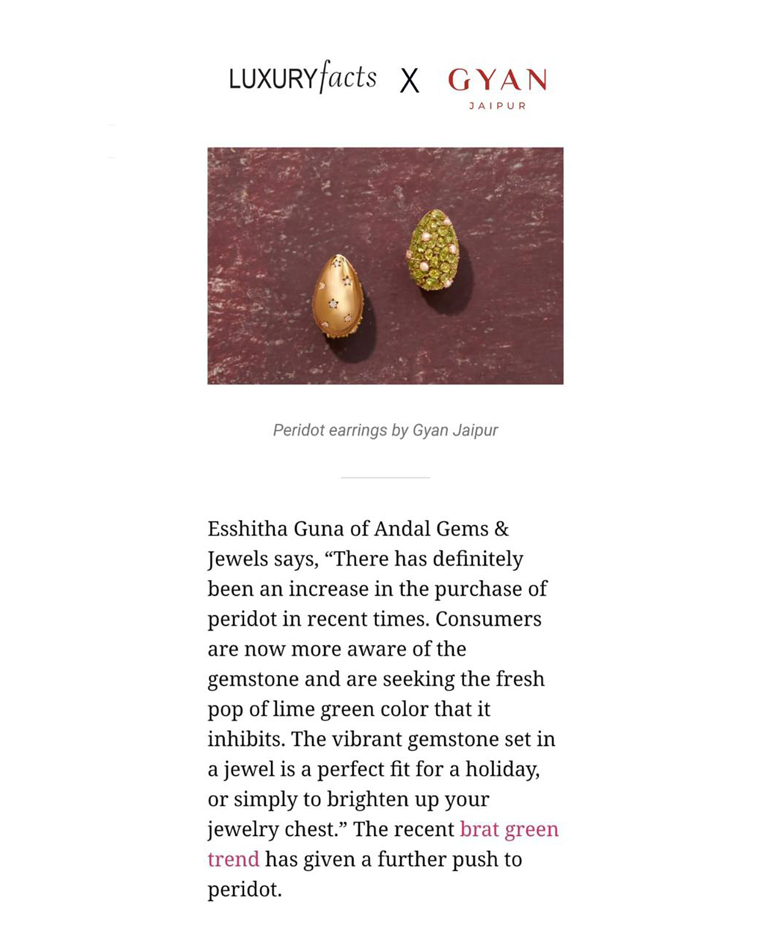Click the phrase 'jewelry chest'
Viewport: 758px width, 934px height.
(272, 829)
